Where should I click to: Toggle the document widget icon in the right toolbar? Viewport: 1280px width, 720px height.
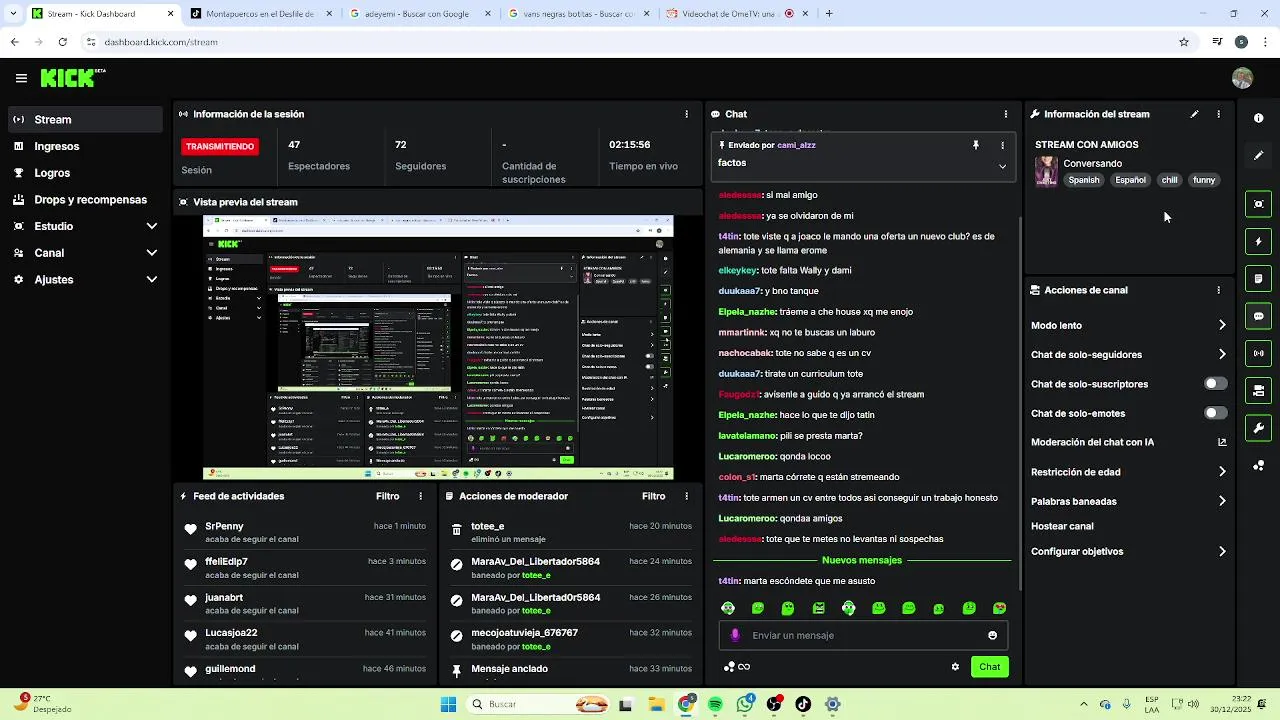tap(1258, 278)
